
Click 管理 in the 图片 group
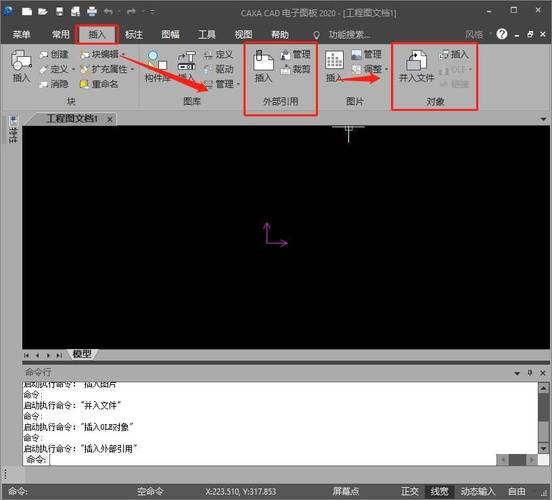click(367, 55)
